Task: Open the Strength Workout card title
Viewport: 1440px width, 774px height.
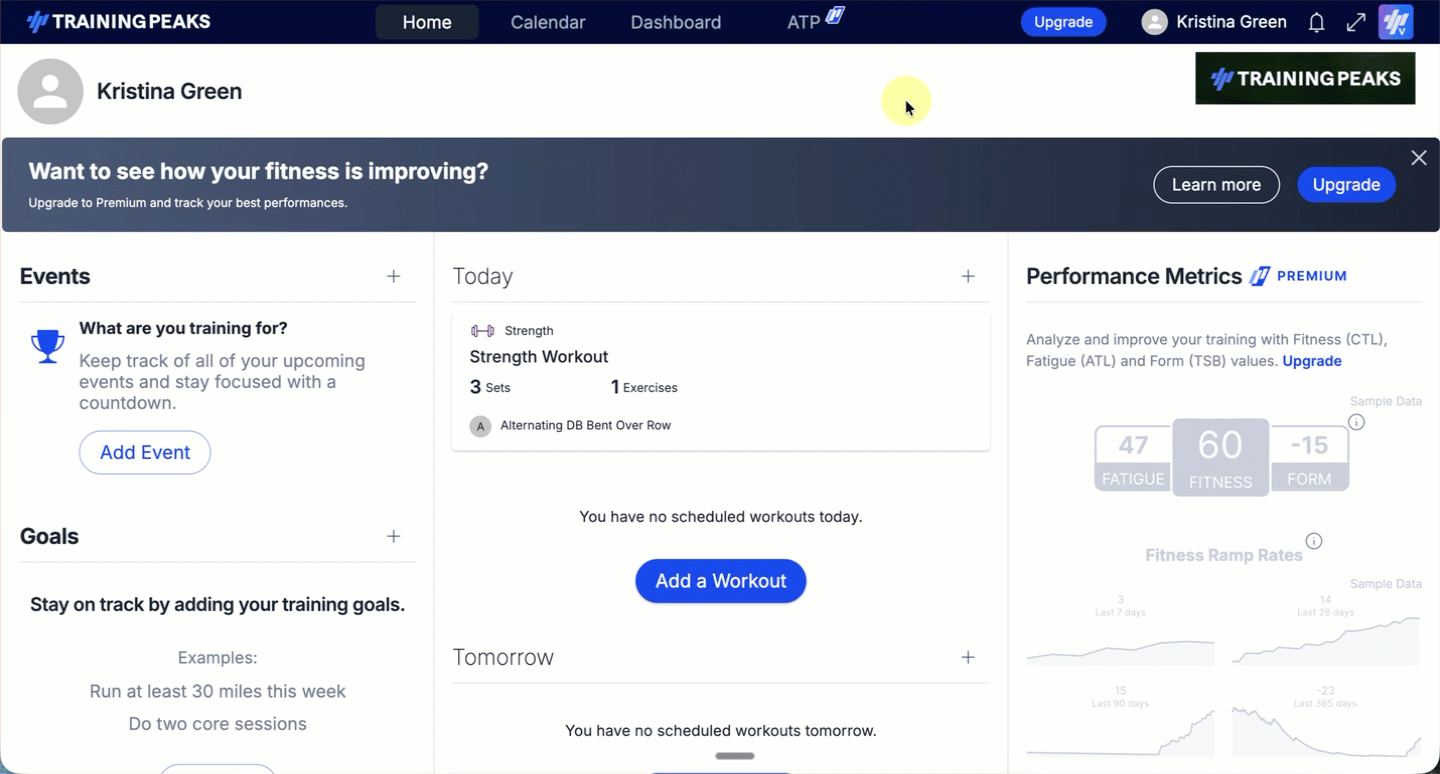Action: (x=539, y=357)
